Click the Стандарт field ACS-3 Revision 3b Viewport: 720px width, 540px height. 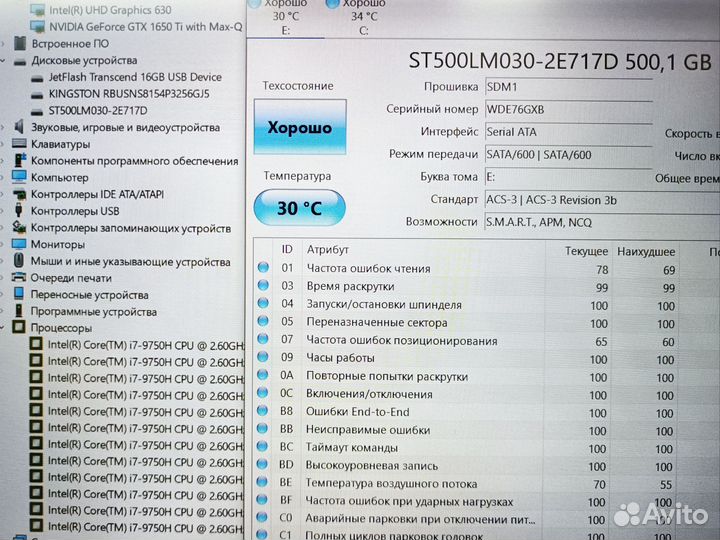point(602,200)
